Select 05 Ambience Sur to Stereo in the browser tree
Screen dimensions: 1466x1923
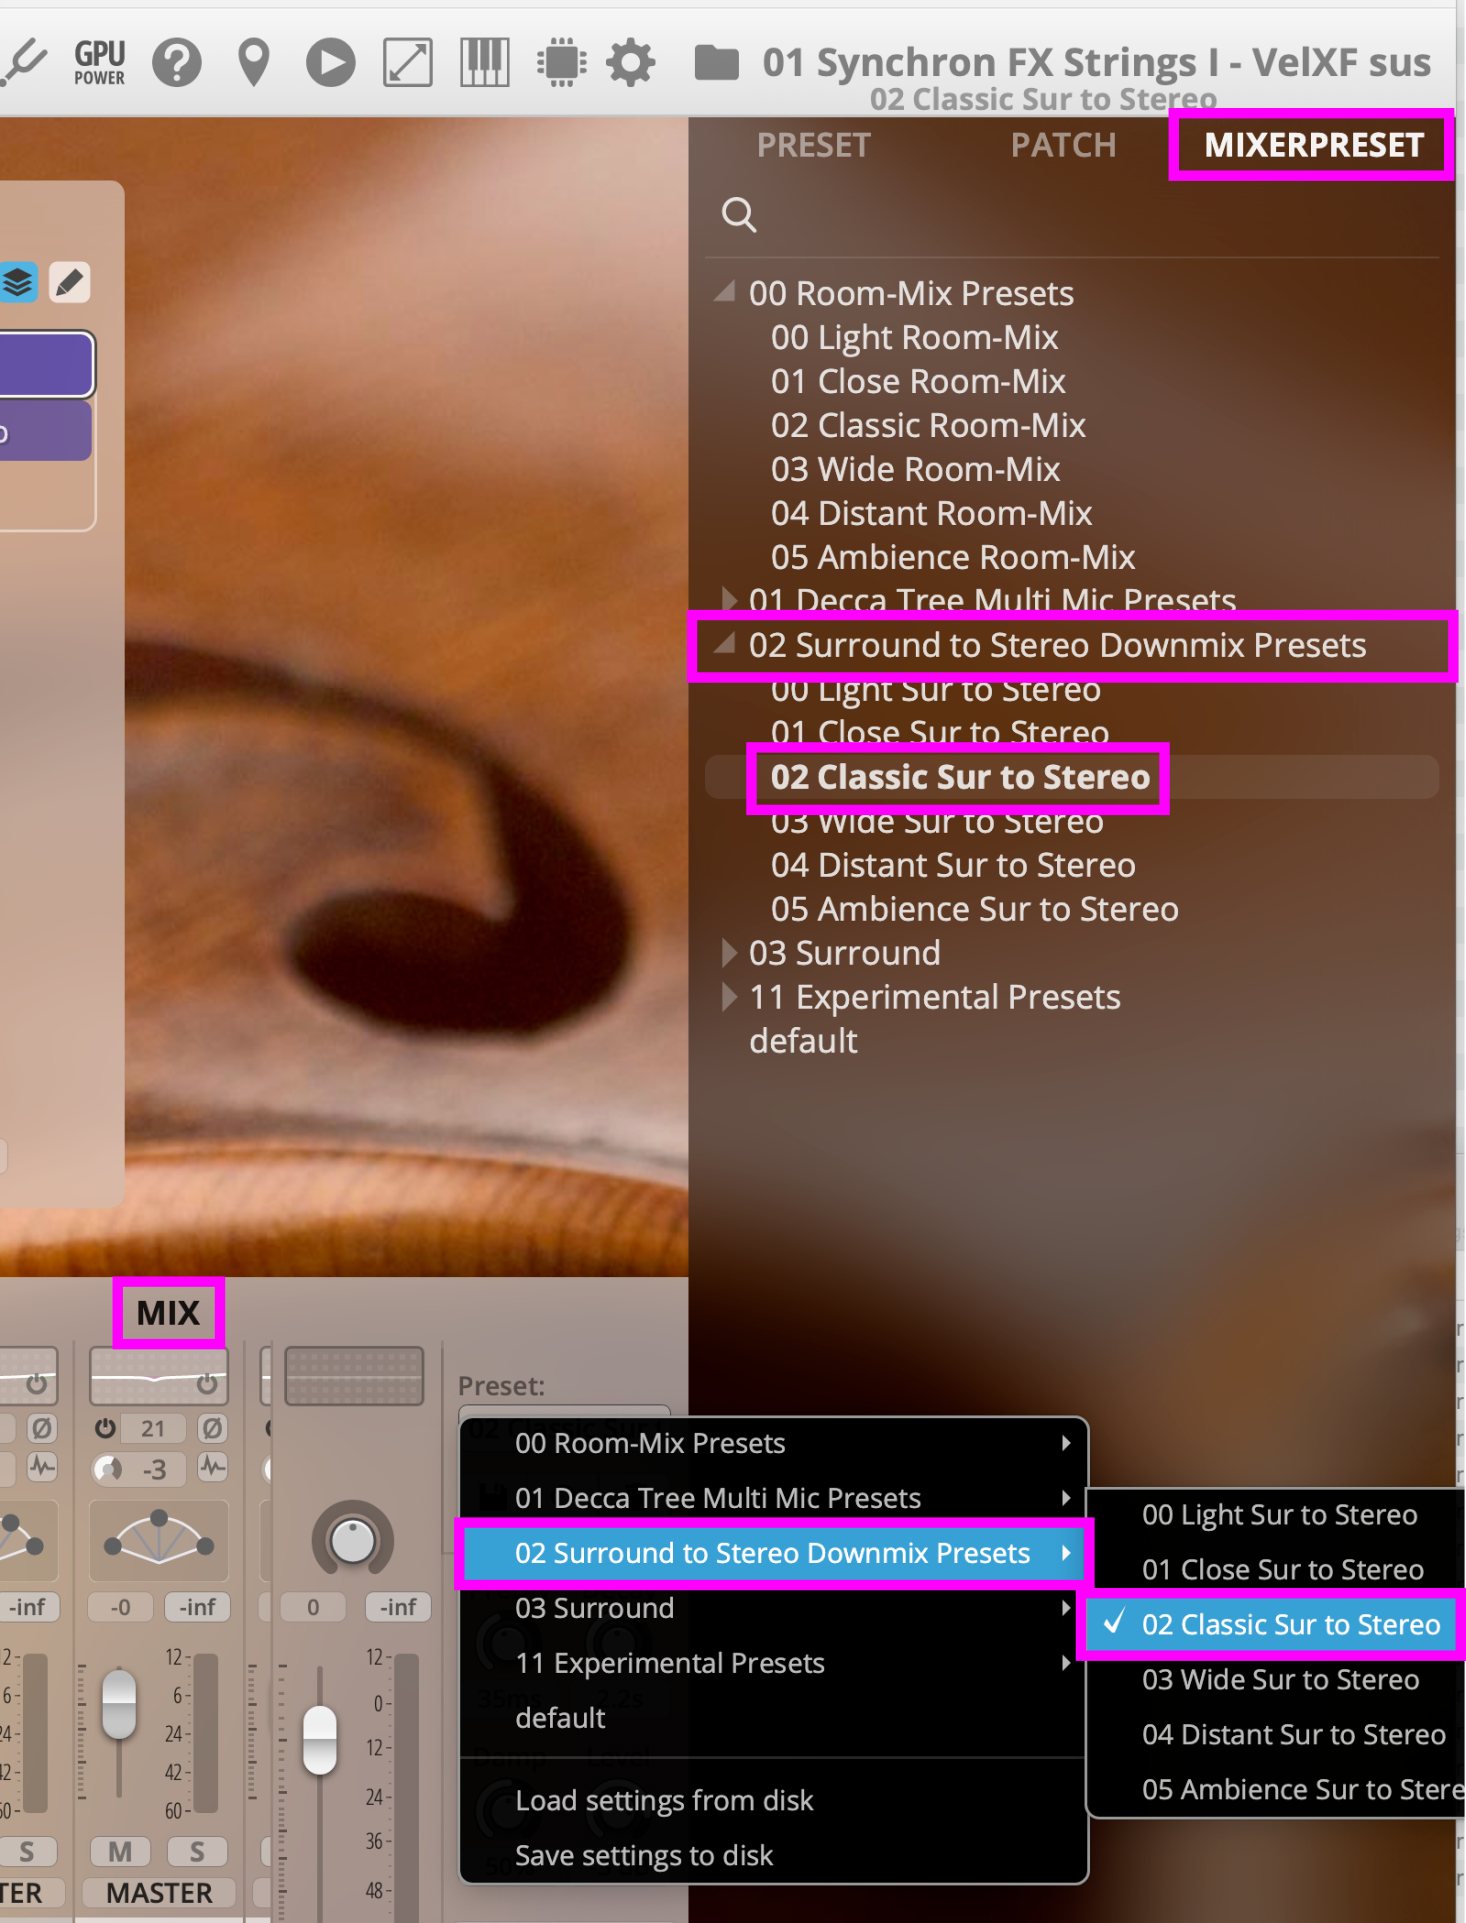click(x=974, y=910)
